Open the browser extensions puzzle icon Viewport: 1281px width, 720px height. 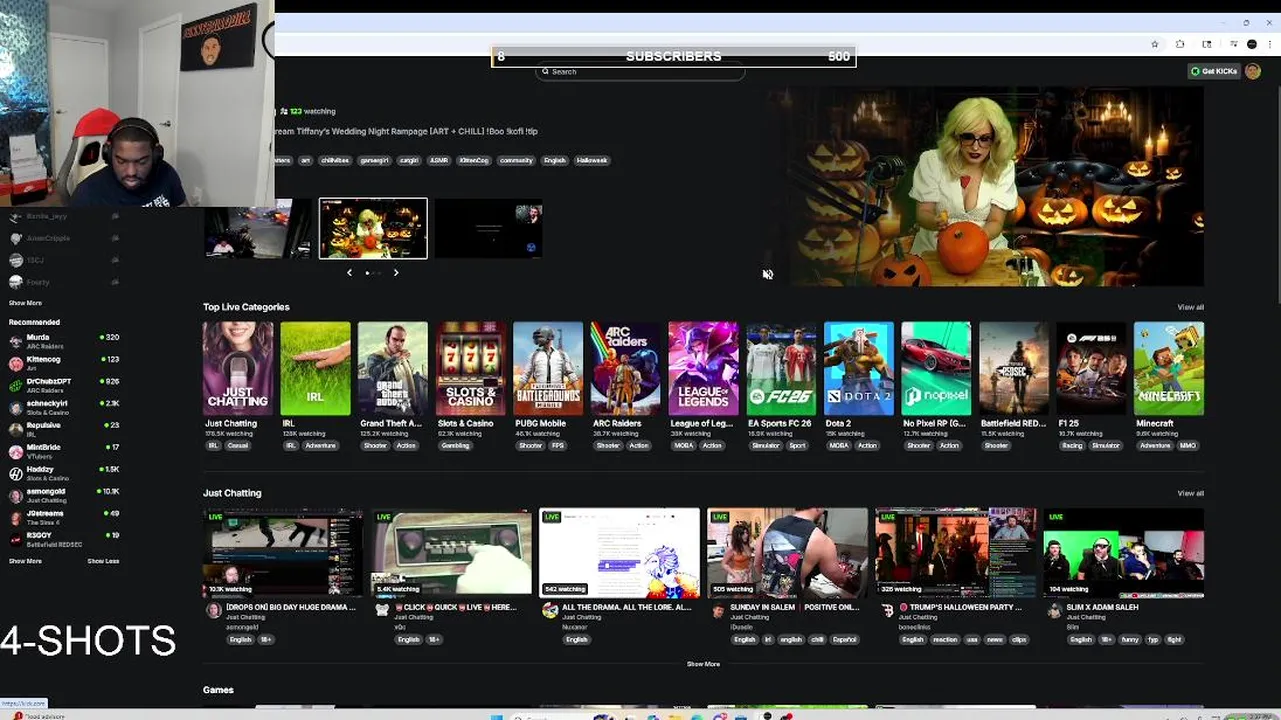click(x=1180, y=44)
